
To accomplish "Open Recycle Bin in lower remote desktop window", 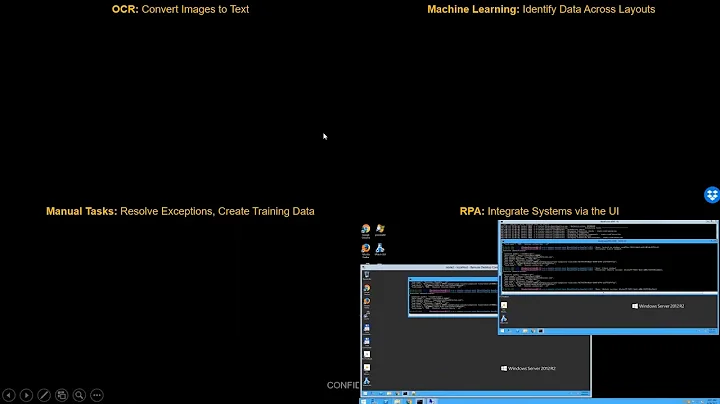I will [367, 275].
